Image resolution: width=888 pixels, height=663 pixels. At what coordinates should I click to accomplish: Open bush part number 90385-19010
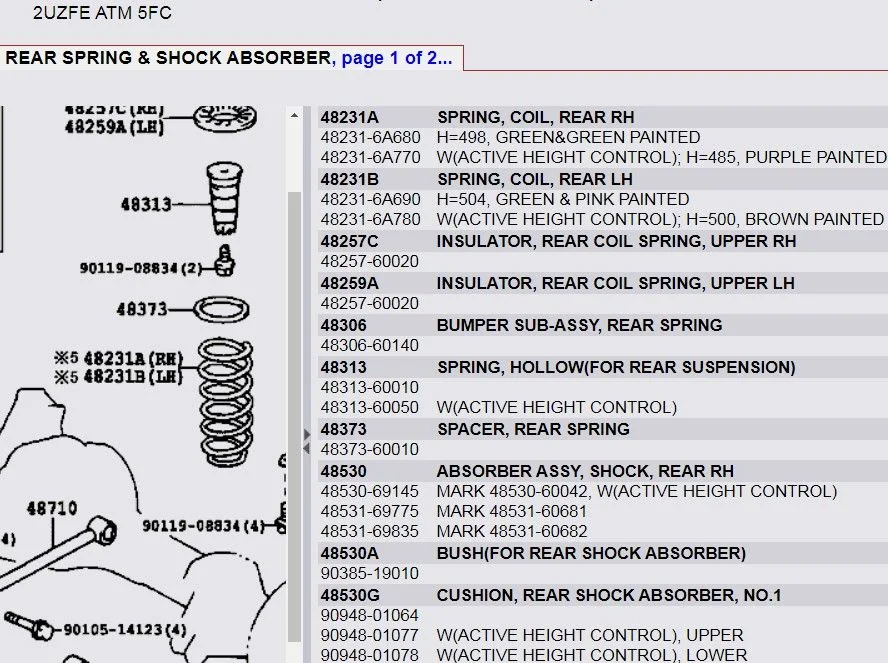[x=370, y=574]
